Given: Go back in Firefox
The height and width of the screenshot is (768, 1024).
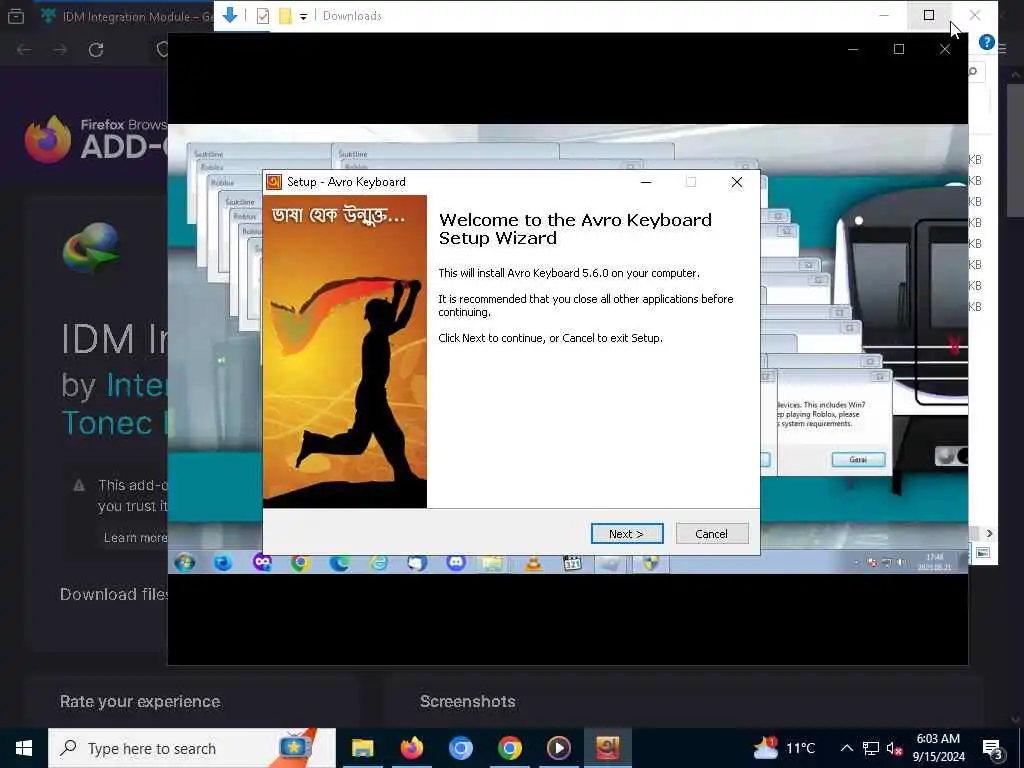Looking at the screenshot, I should (x=24, y=50).
